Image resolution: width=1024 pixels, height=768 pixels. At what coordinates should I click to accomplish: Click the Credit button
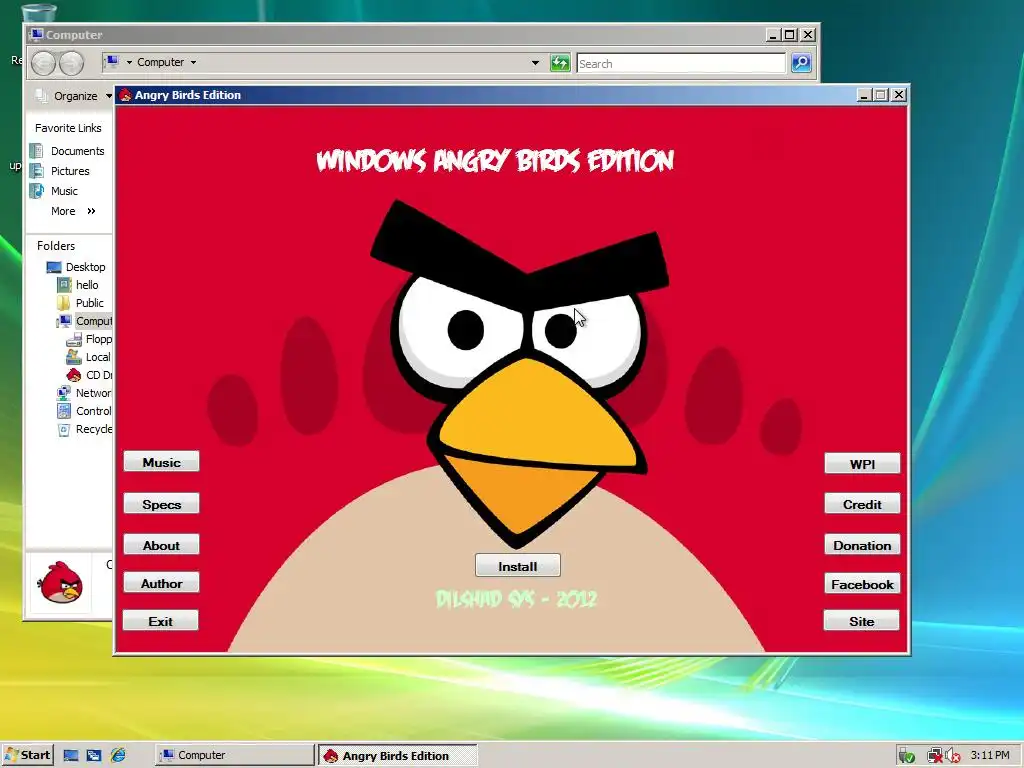pos(862,504)
